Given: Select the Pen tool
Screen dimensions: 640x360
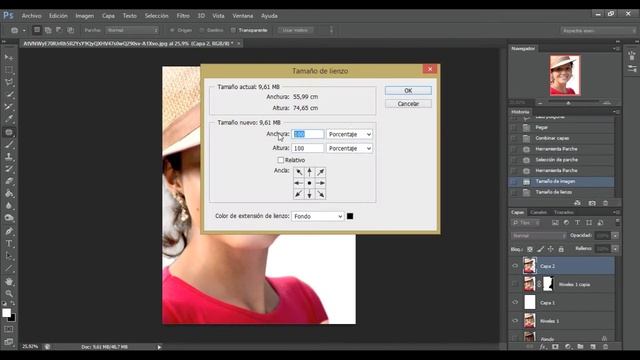Looking at the screenshot, I should pyautogui.click(x=9, y=231).
